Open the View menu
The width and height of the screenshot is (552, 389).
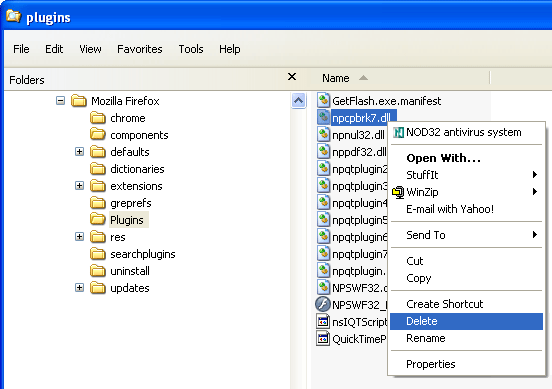click(90, 49)
